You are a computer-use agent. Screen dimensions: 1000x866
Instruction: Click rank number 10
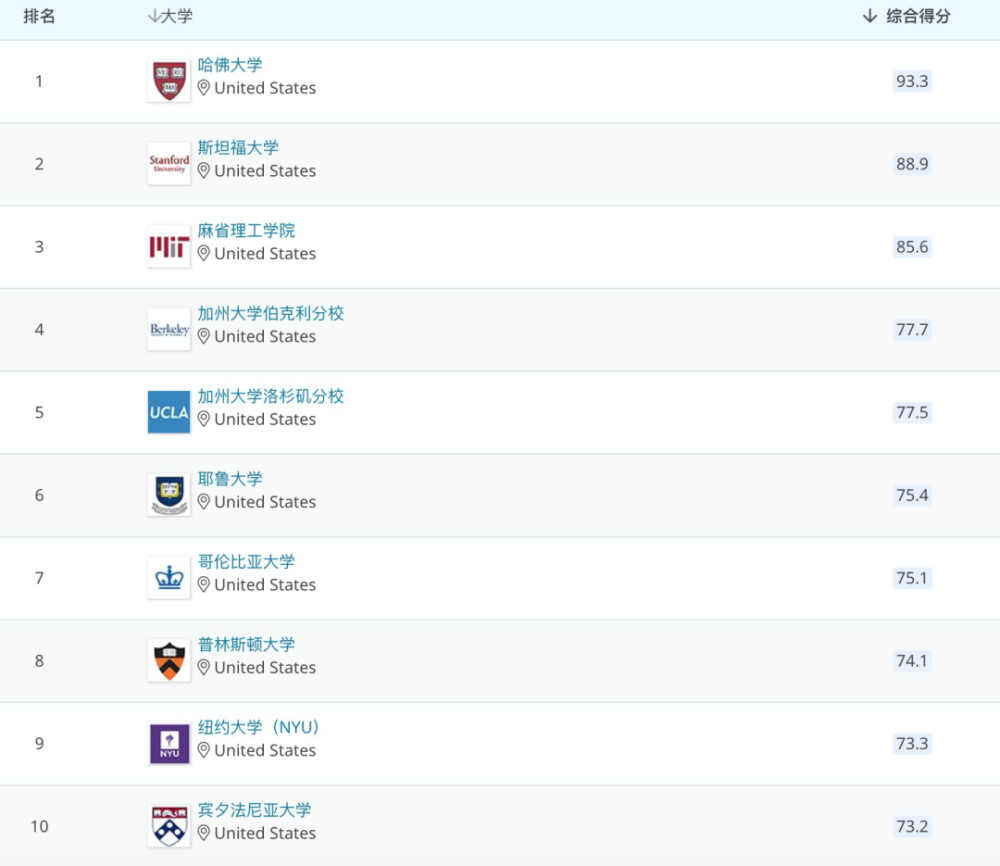[40, 826]
